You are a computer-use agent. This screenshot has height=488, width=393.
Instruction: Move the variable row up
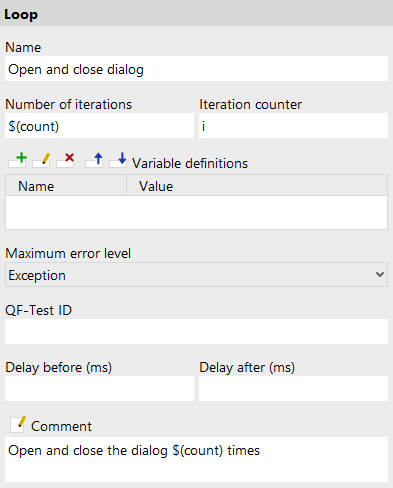click(94, 160)
